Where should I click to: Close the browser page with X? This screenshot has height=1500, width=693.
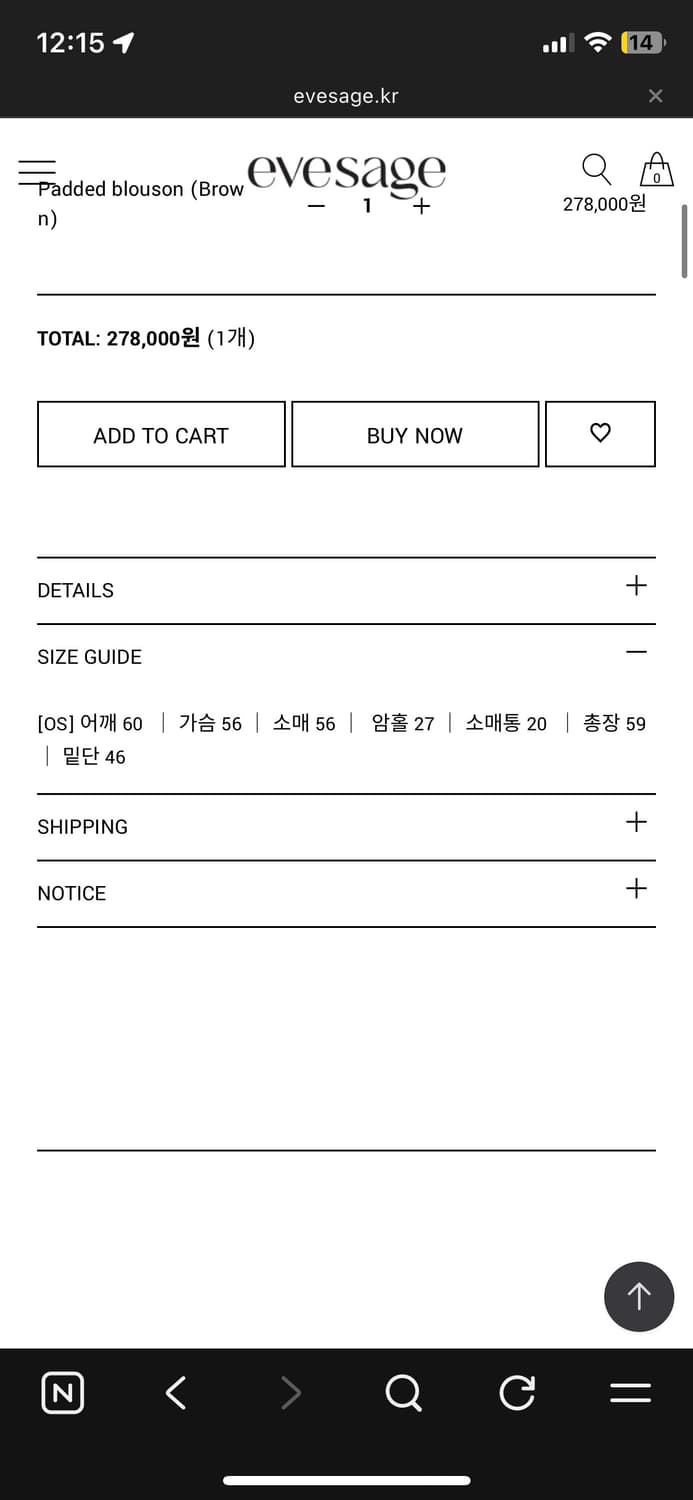coord(655,96)
